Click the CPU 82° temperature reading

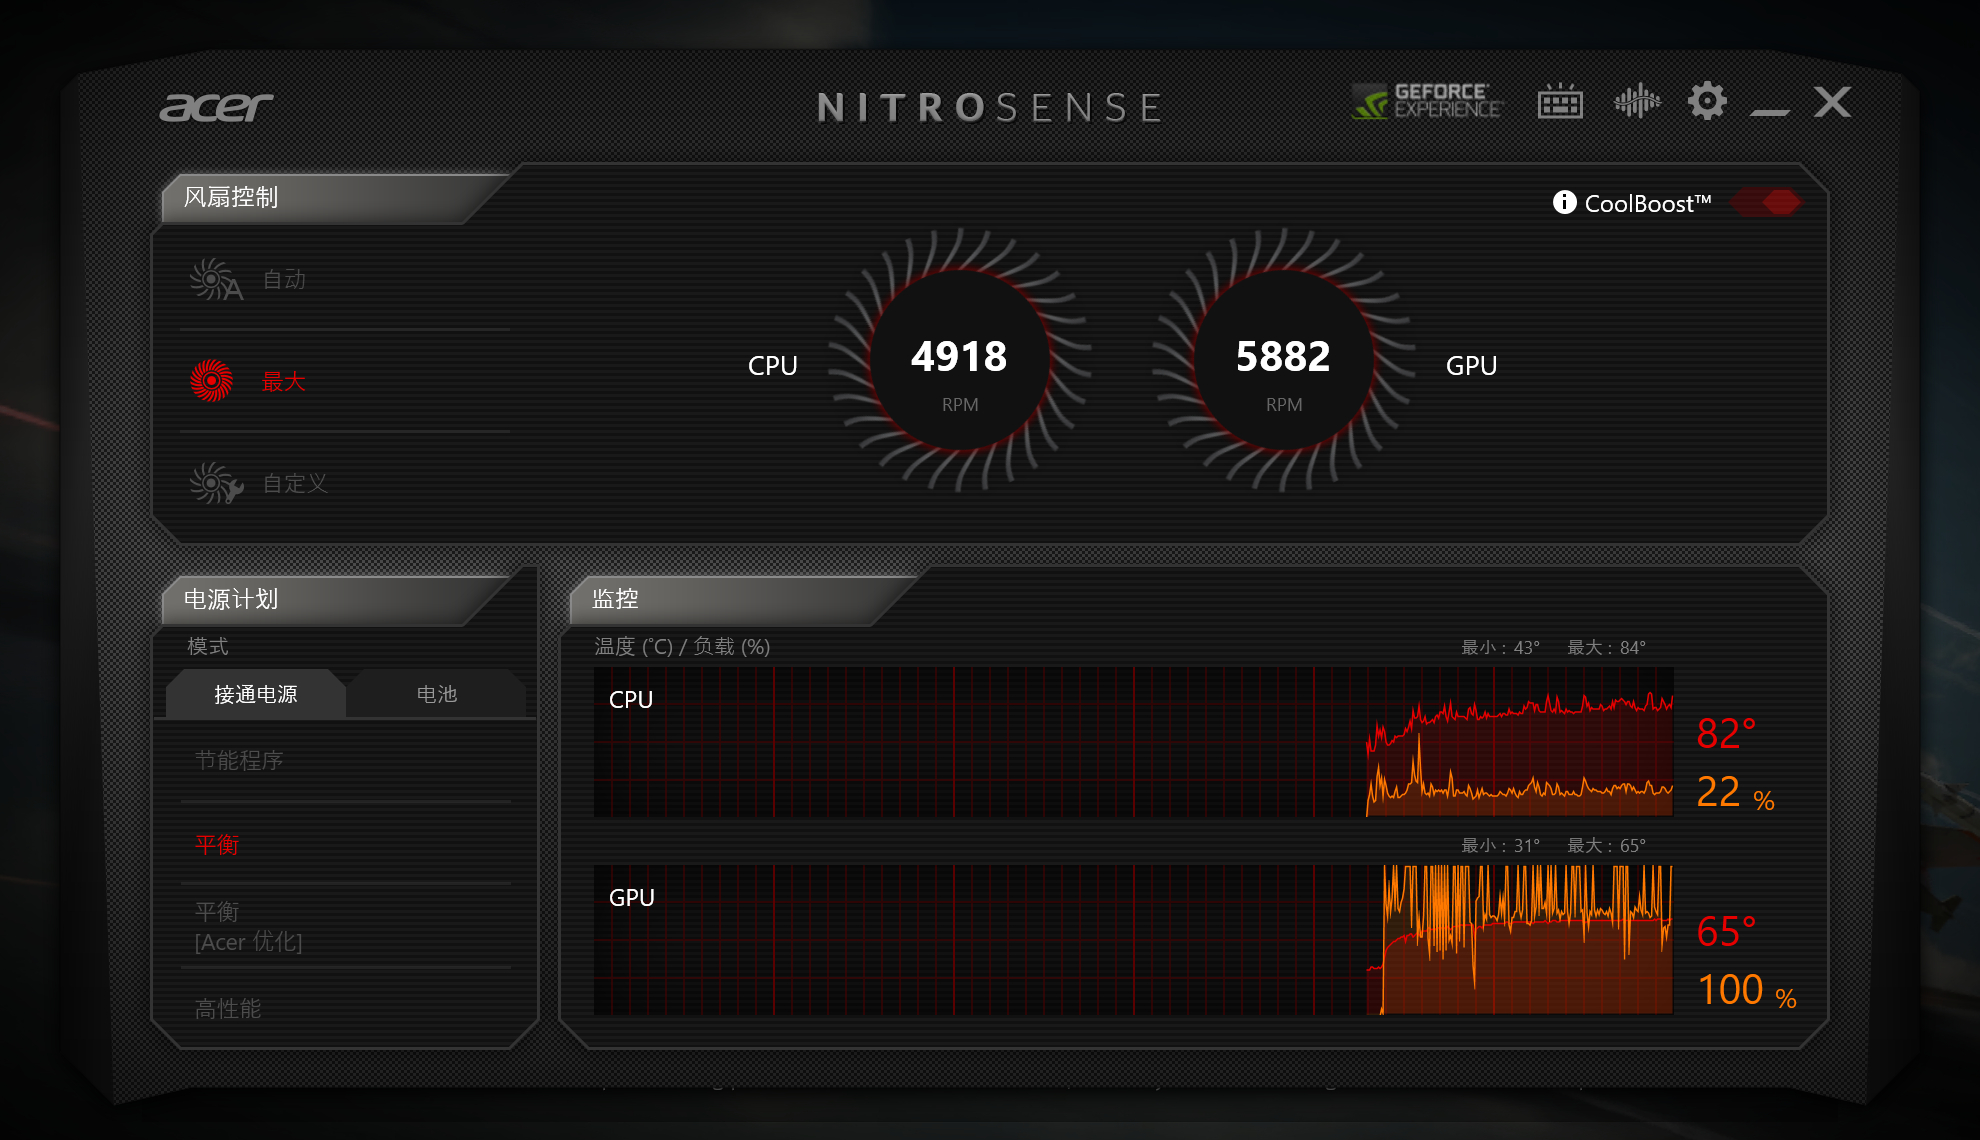tap(1726, 734)
